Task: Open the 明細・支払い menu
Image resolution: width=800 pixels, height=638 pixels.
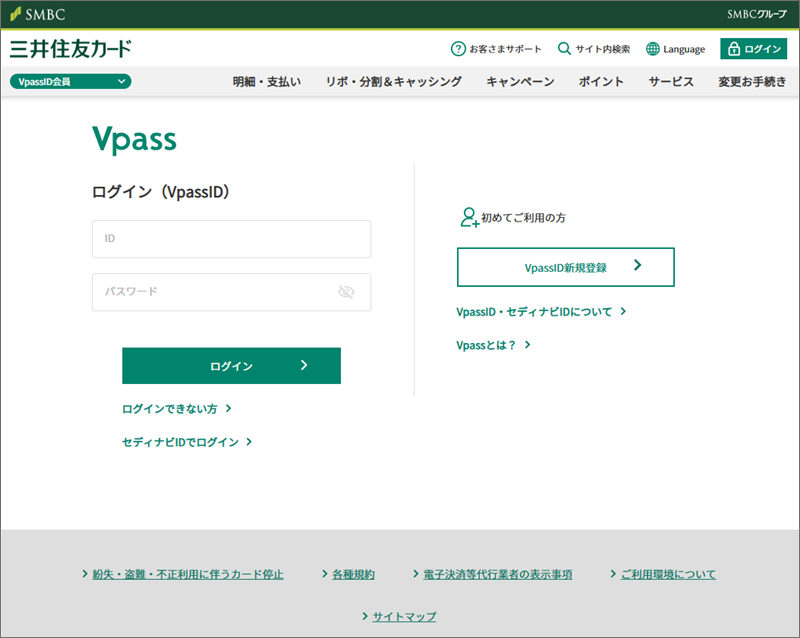Action: point(267,82)
